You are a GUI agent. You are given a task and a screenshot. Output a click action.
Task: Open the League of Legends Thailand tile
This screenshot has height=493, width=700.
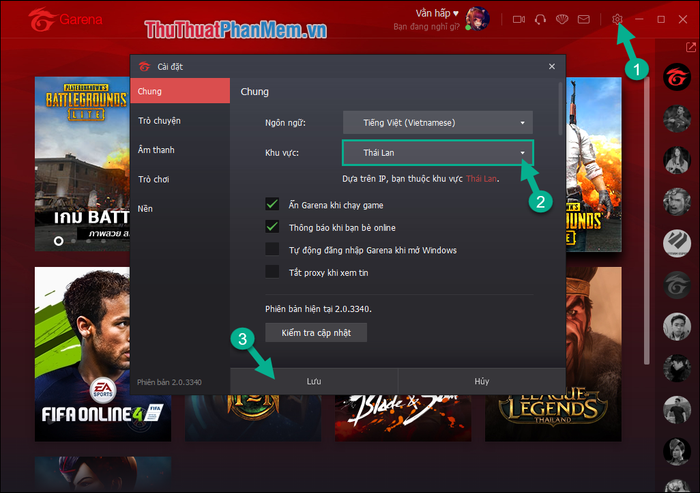[x=553, y=418]
